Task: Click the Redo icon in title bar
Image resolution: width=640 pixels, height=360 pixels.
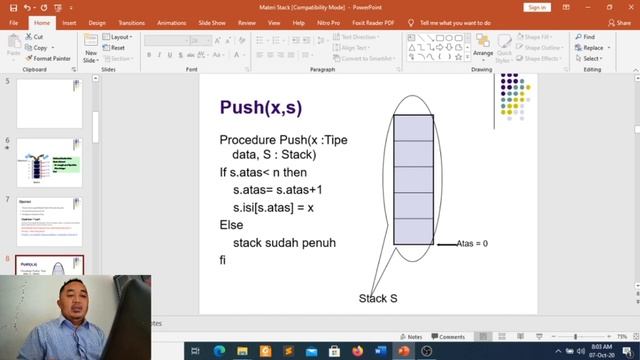Action: point(44,8)
